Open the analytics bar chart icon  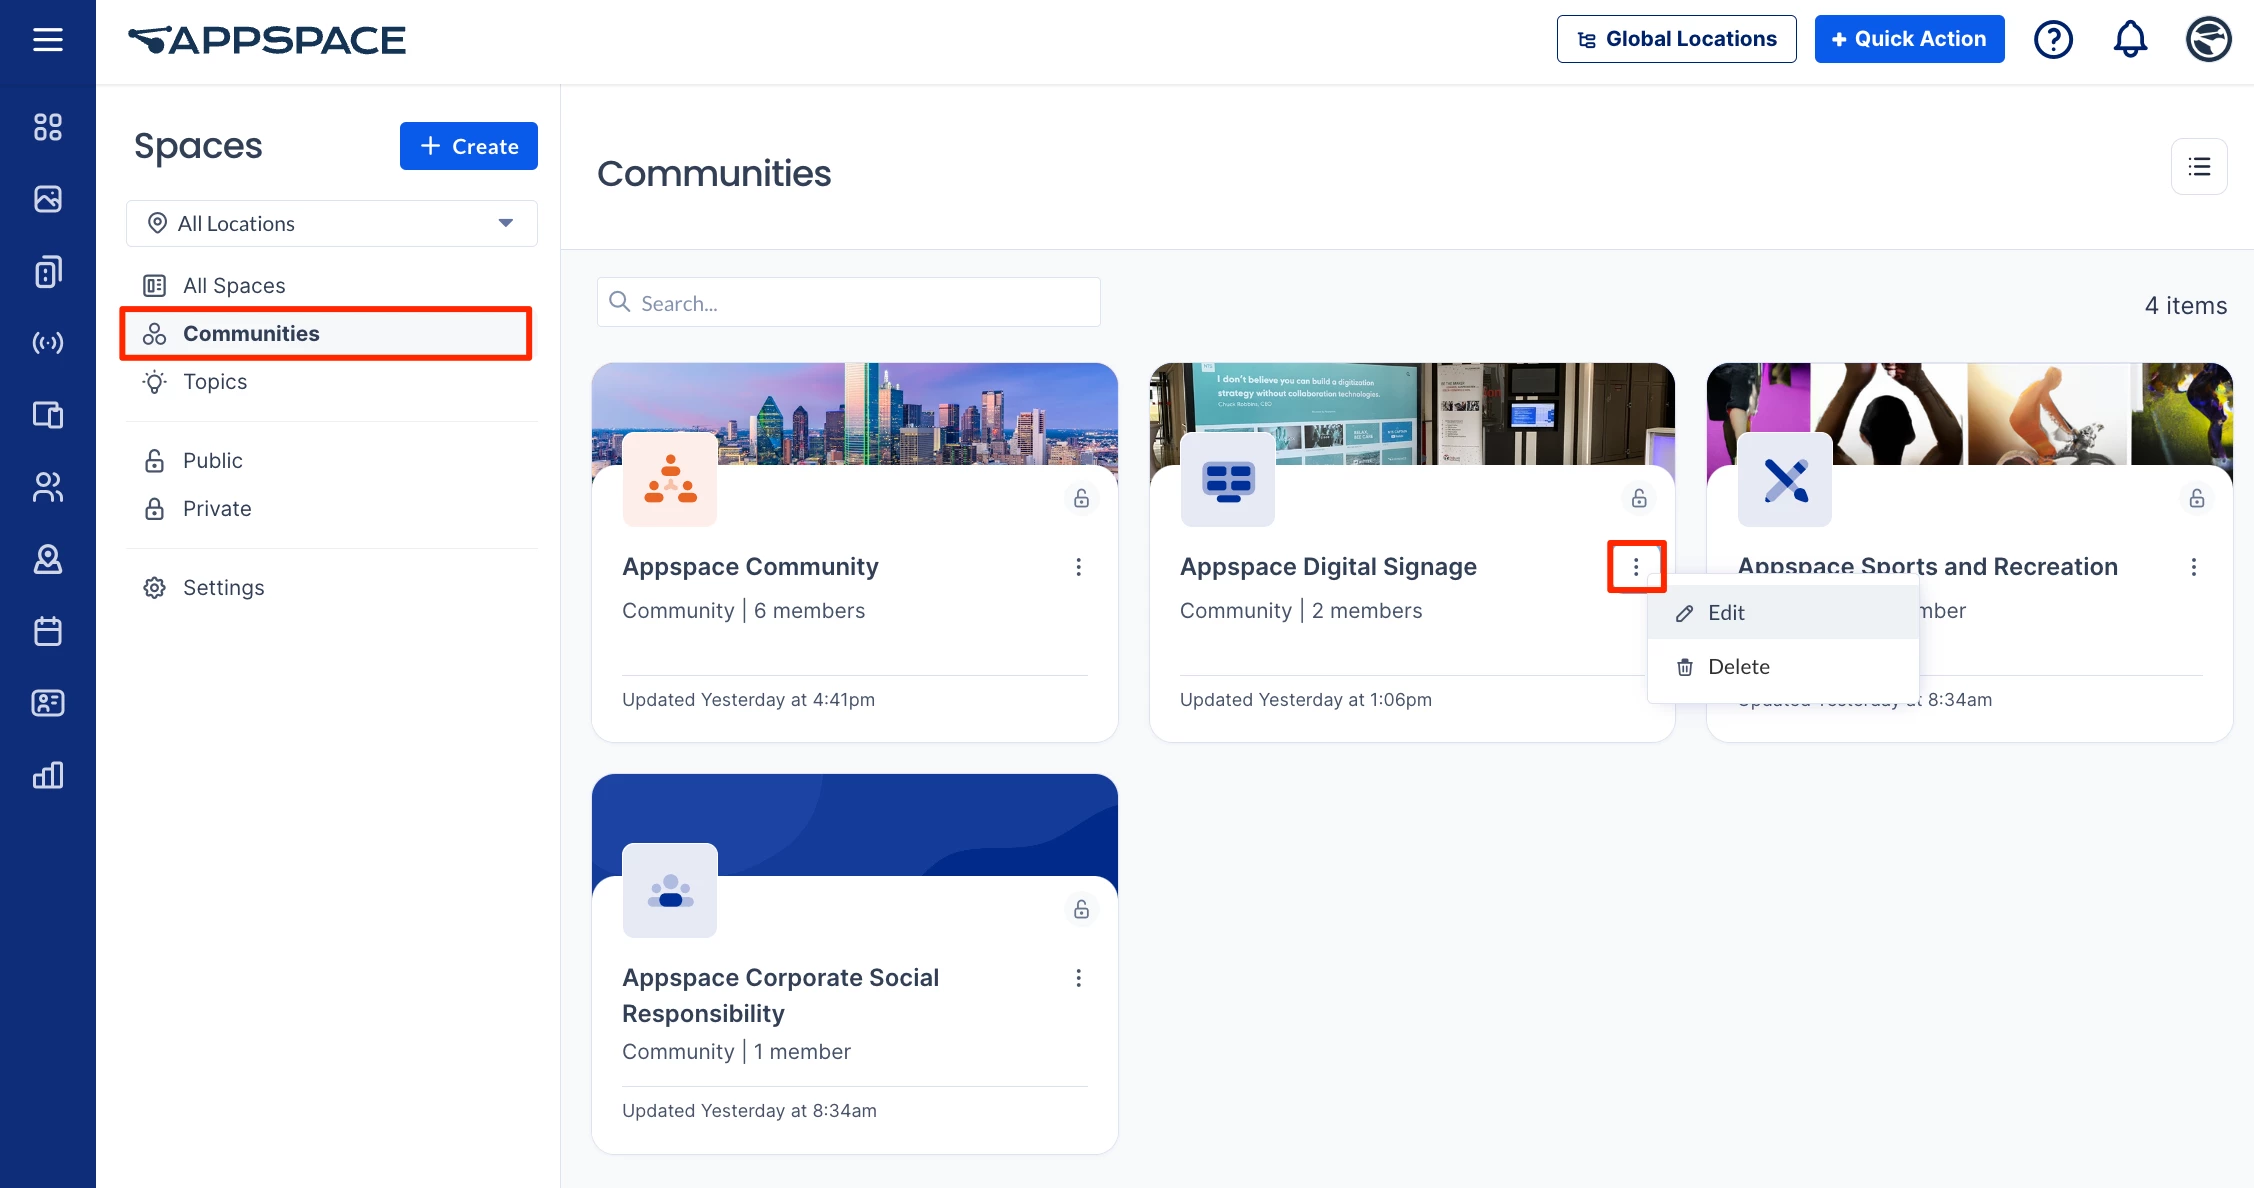pos(47,775)
